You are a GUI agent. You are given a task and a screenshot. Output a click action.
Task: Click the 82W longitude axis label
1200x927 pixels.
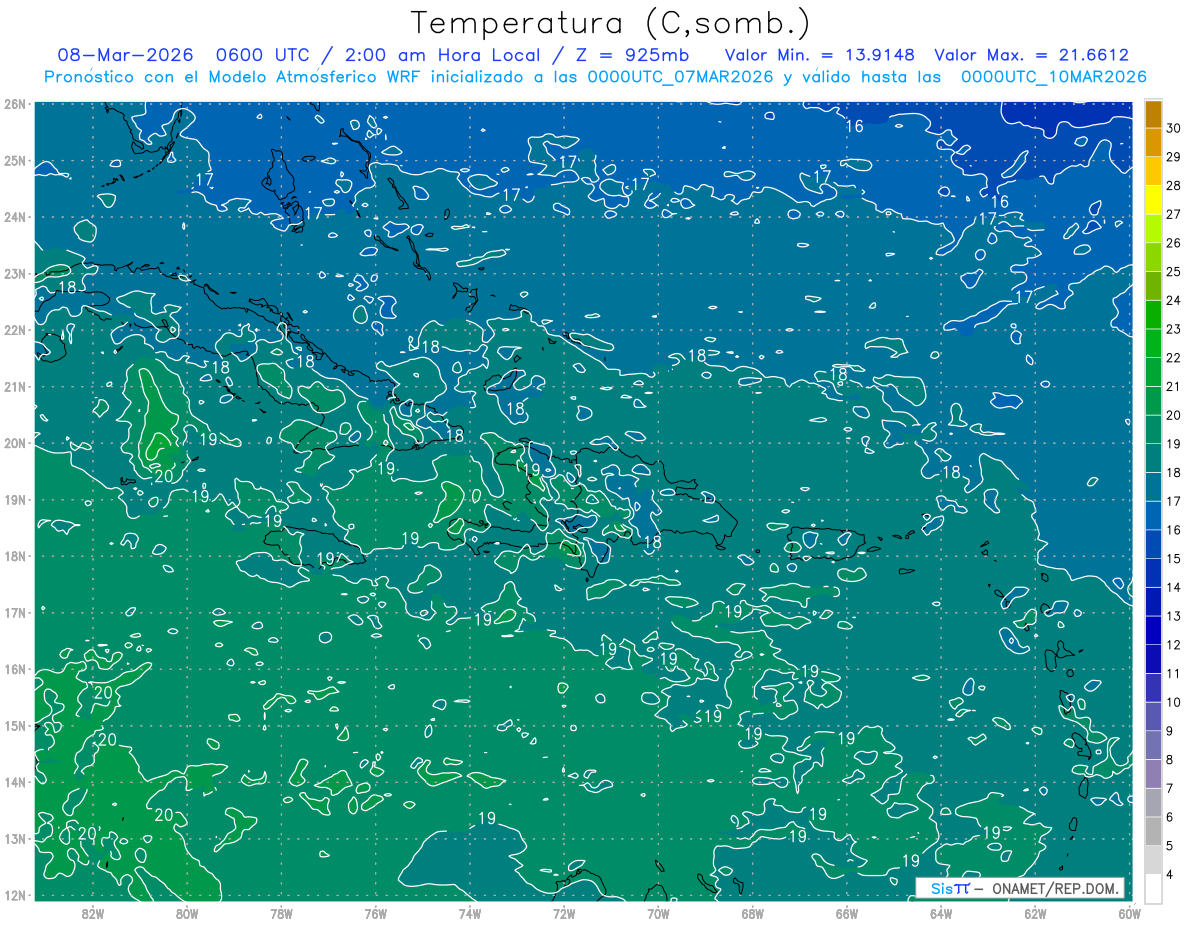click(93, 912)
